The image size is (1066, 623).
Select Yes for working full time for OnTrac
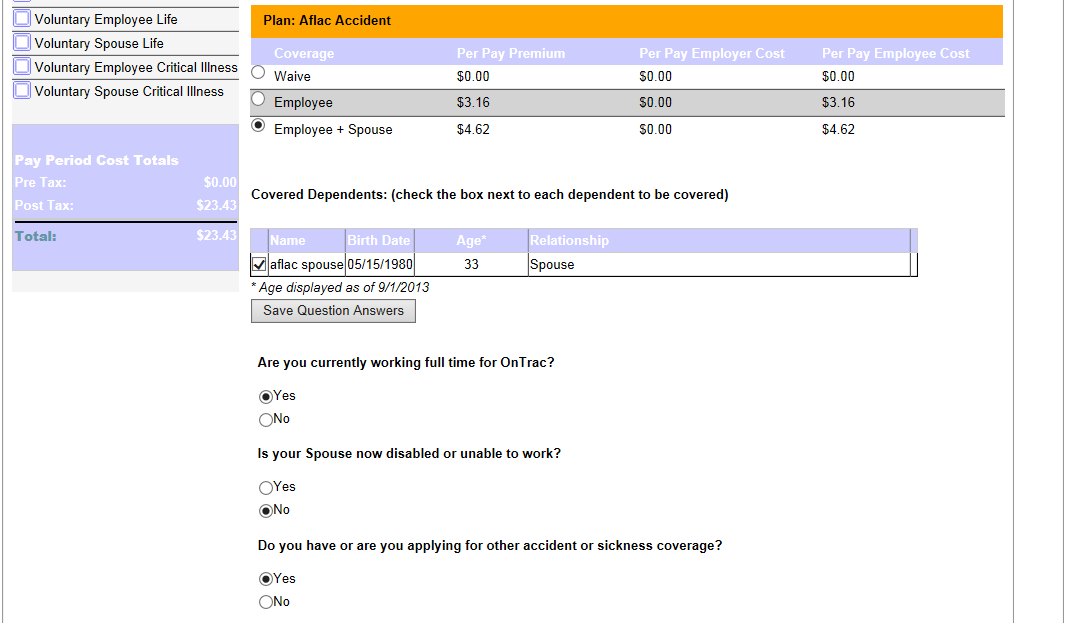266,396
